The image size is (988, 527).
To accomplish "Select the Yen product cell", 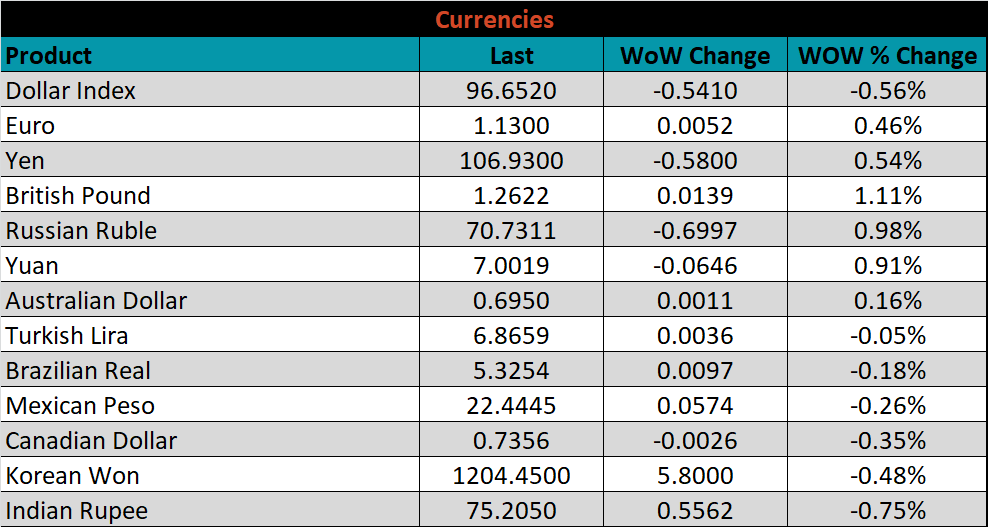I will (x=26, y=161).
